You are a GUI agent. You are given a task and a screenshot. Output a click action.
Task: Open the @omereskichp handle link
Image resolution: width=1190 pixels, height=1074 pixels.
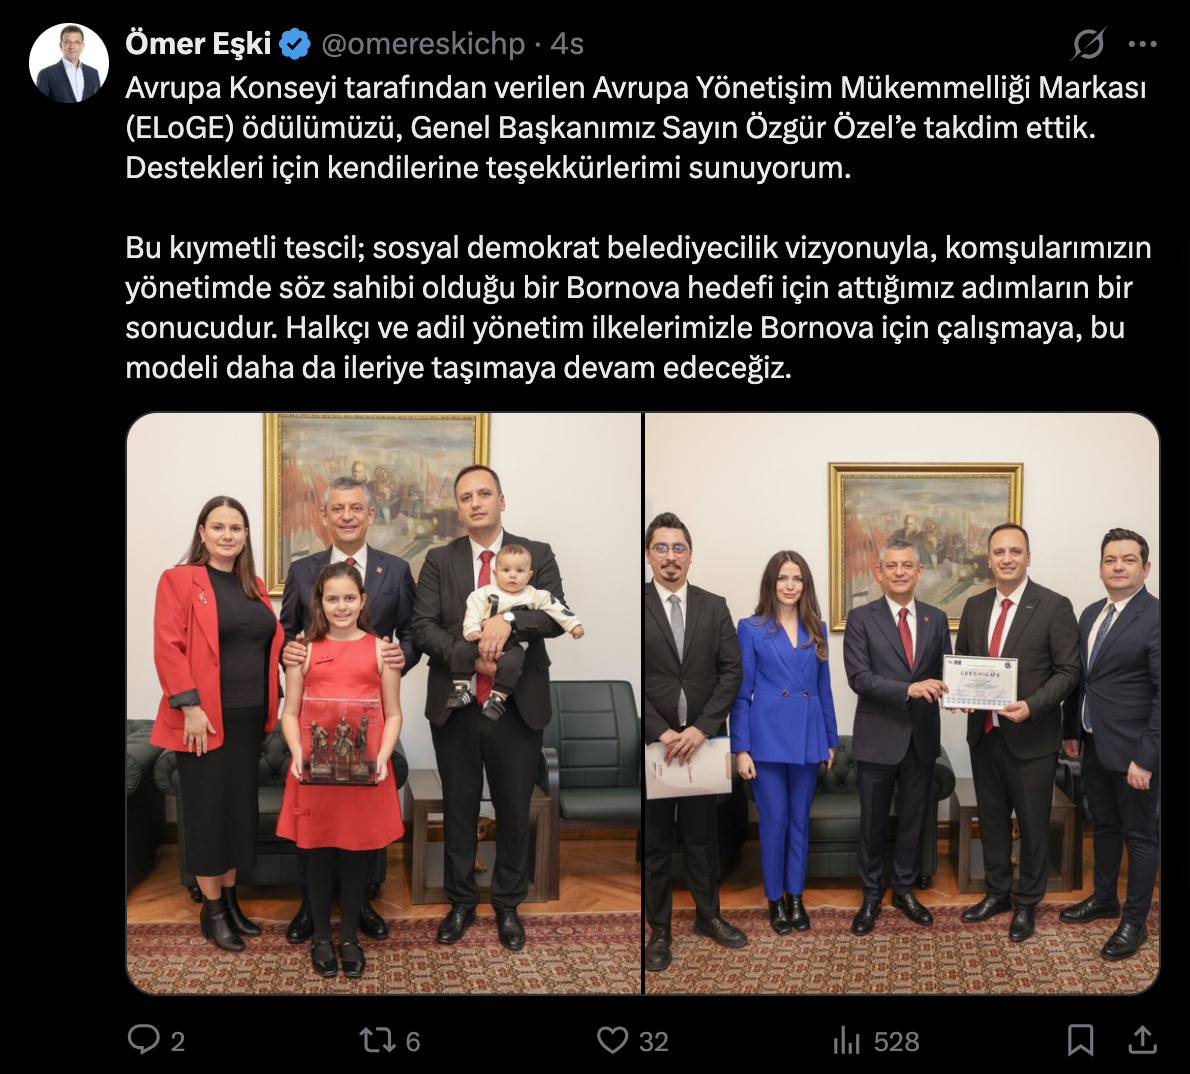click(x=423, y=44)
